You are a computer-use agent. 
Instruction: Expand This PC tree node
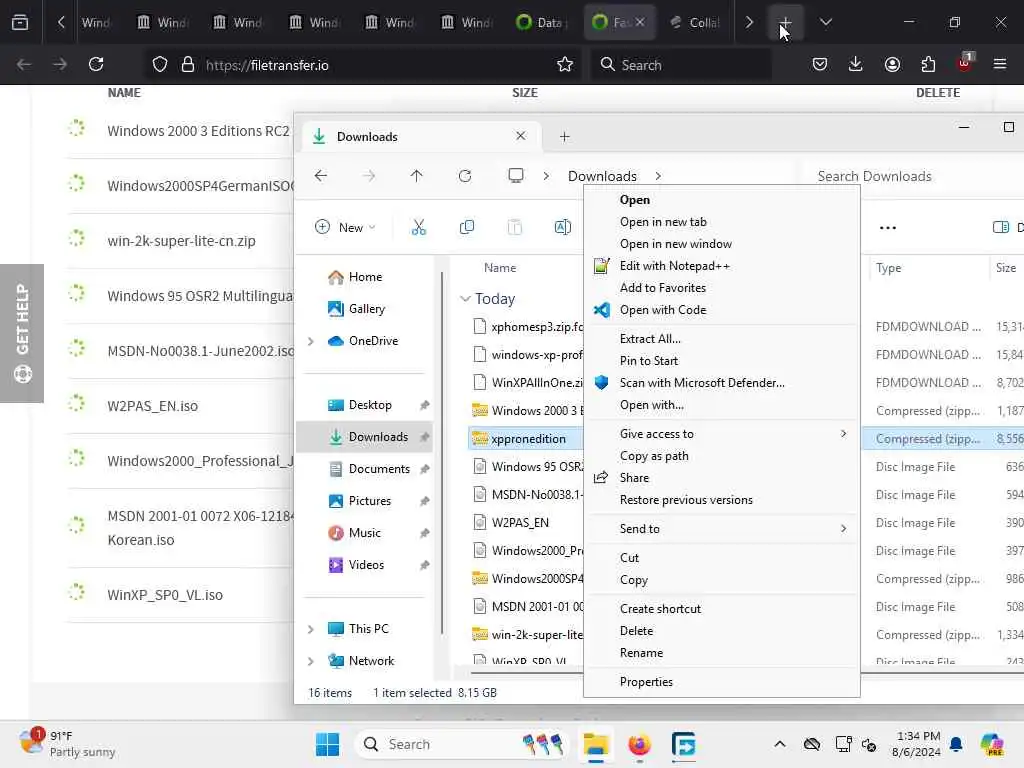point(311,629)
